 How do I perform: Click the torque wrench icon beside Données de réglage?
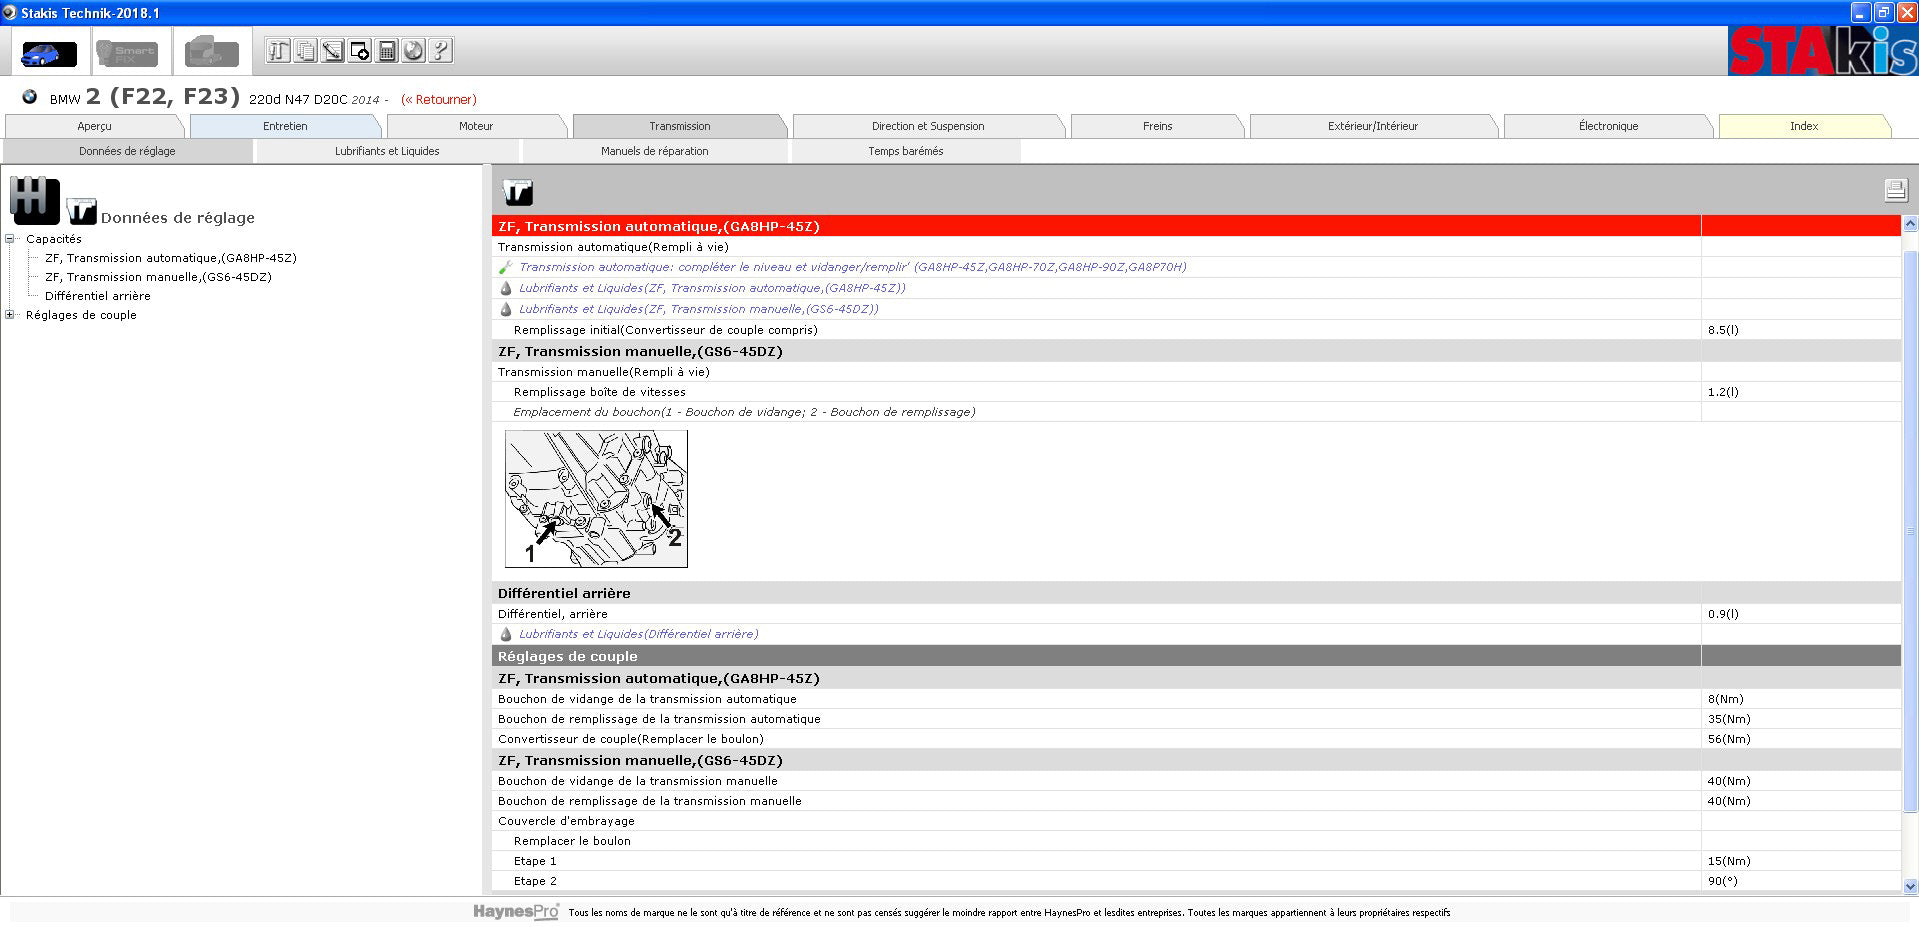(81, 211)
